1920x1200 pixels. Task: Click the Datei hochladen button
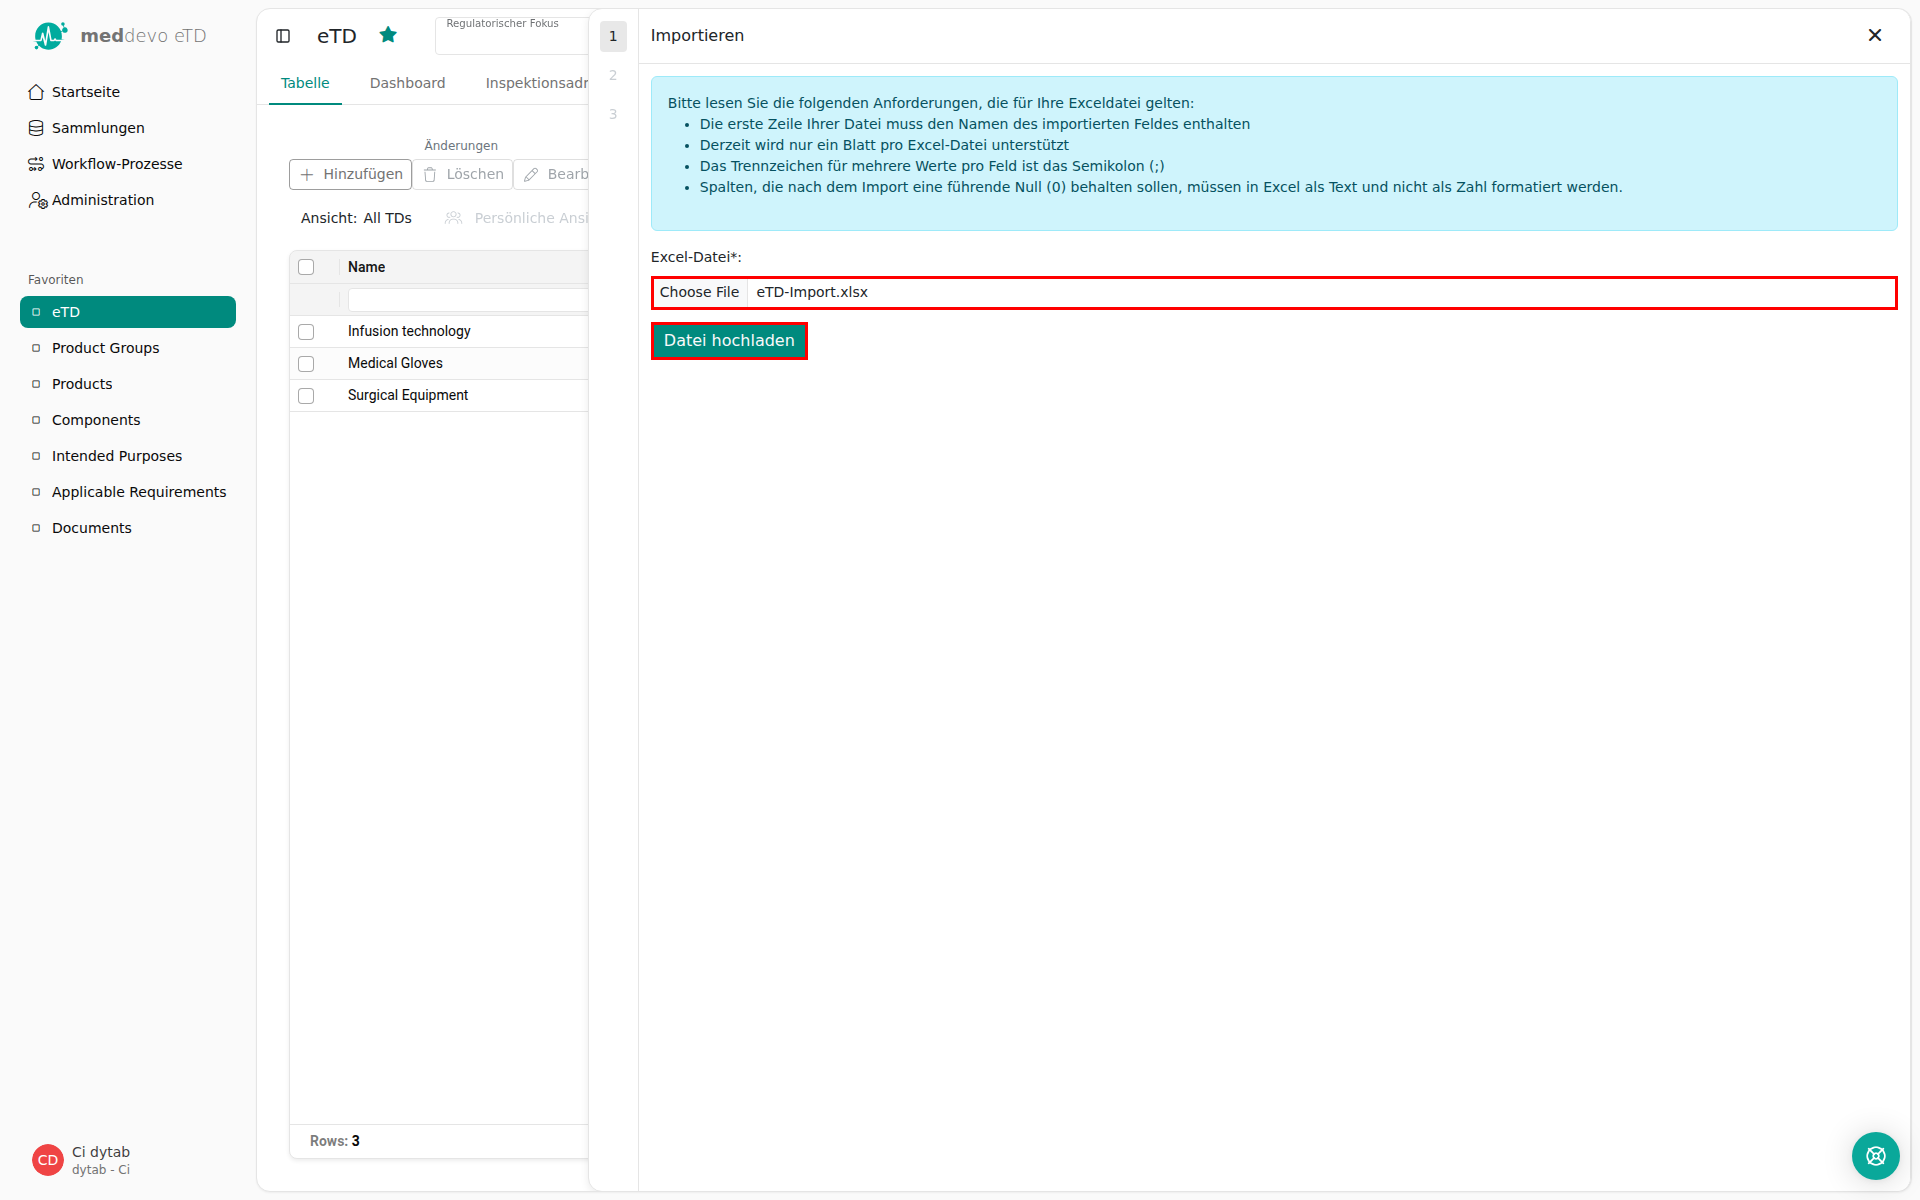729,341
